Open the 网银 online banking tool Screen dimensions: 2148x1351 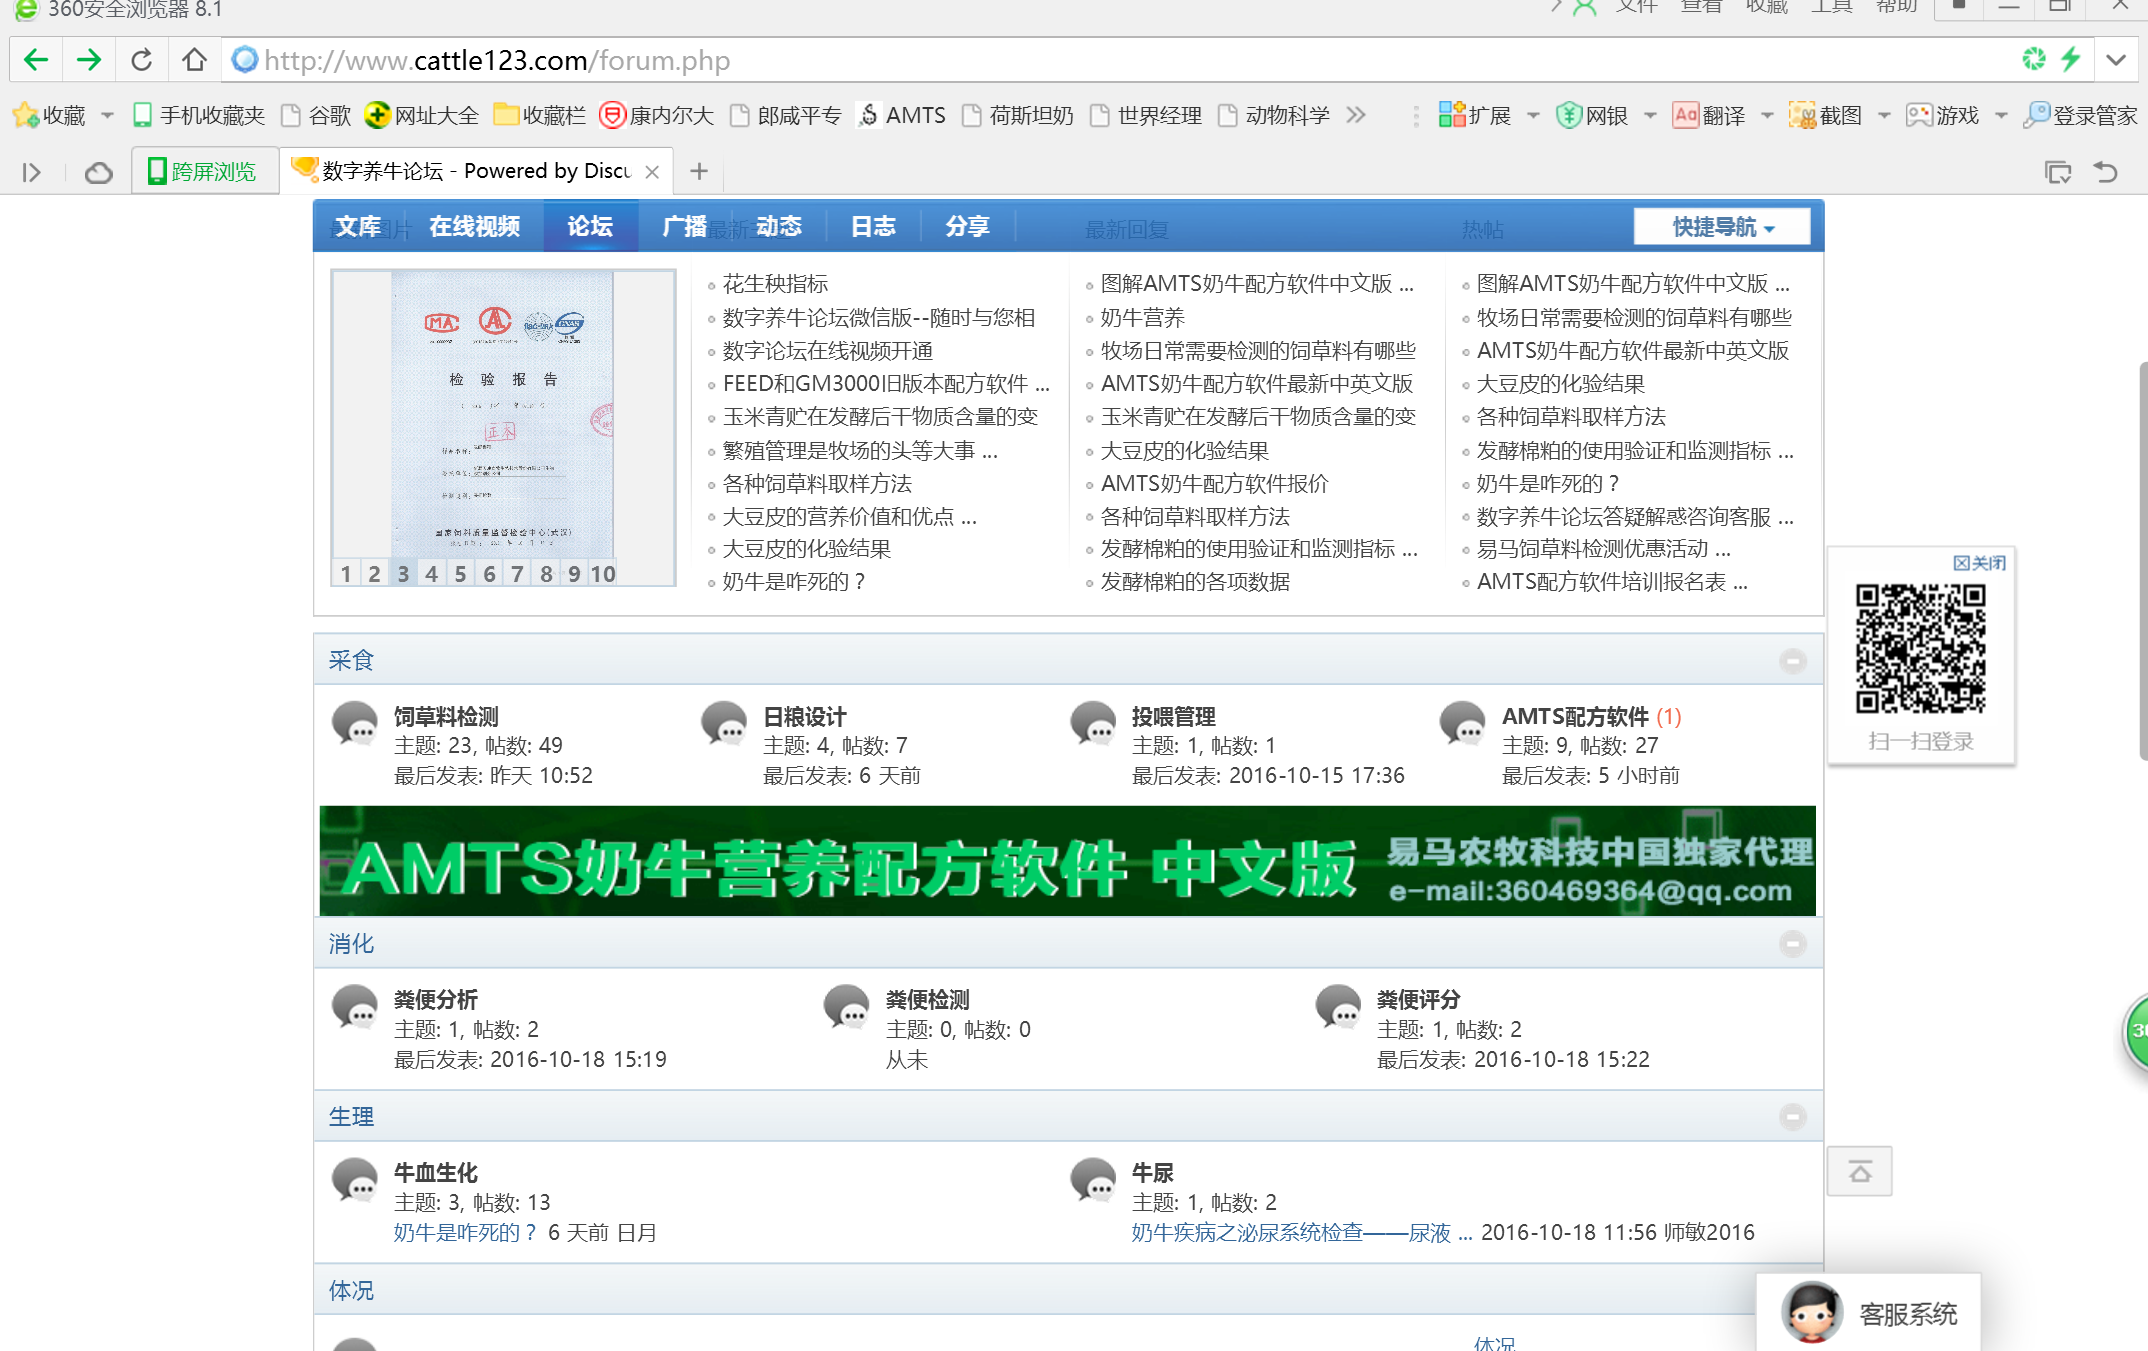tap(1592, 115)
